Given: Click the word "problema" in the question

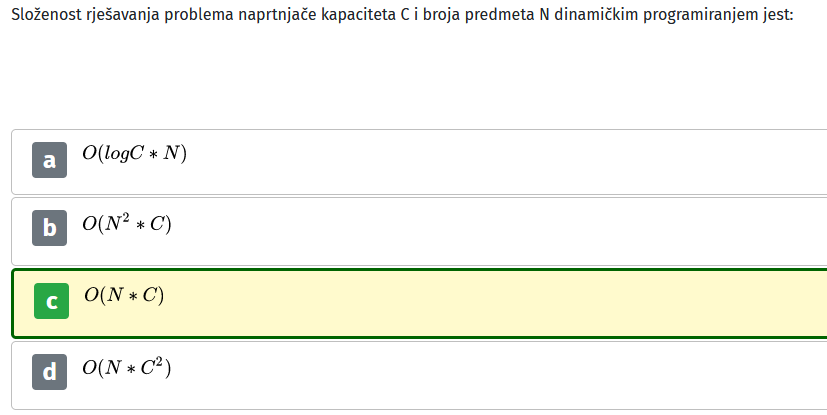Looking at the screenshot, I should click(199, 15).
